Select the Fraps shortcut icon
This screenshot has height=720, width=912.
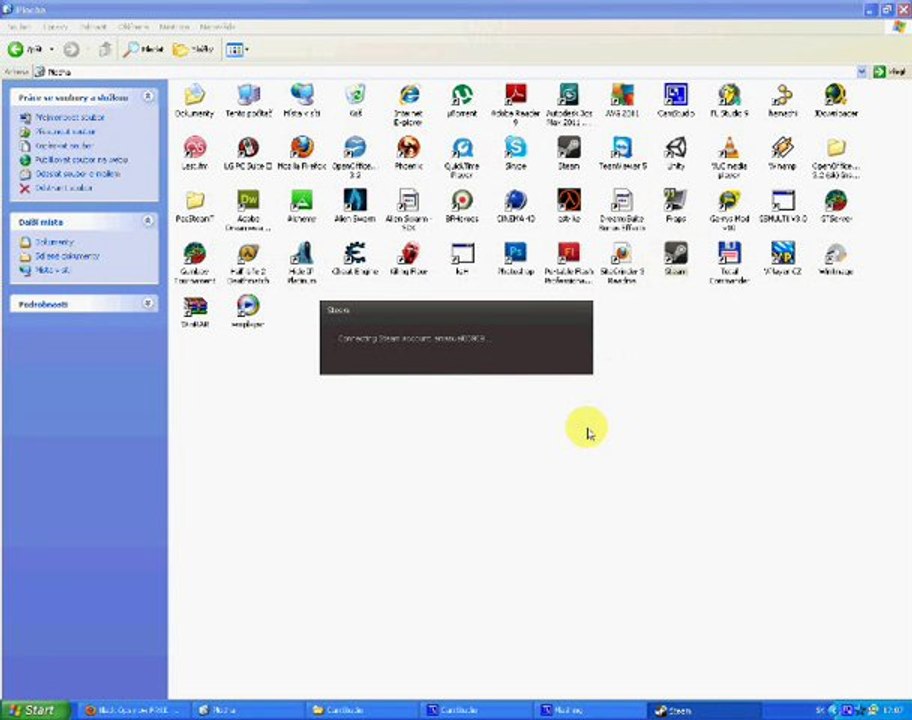coord(675,206)
